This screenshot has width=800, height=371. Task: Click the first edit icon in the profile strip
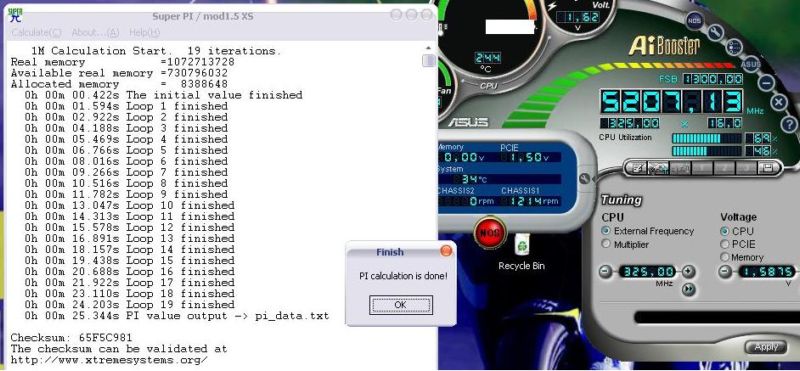pyautogui.click(x=636, y=167)
